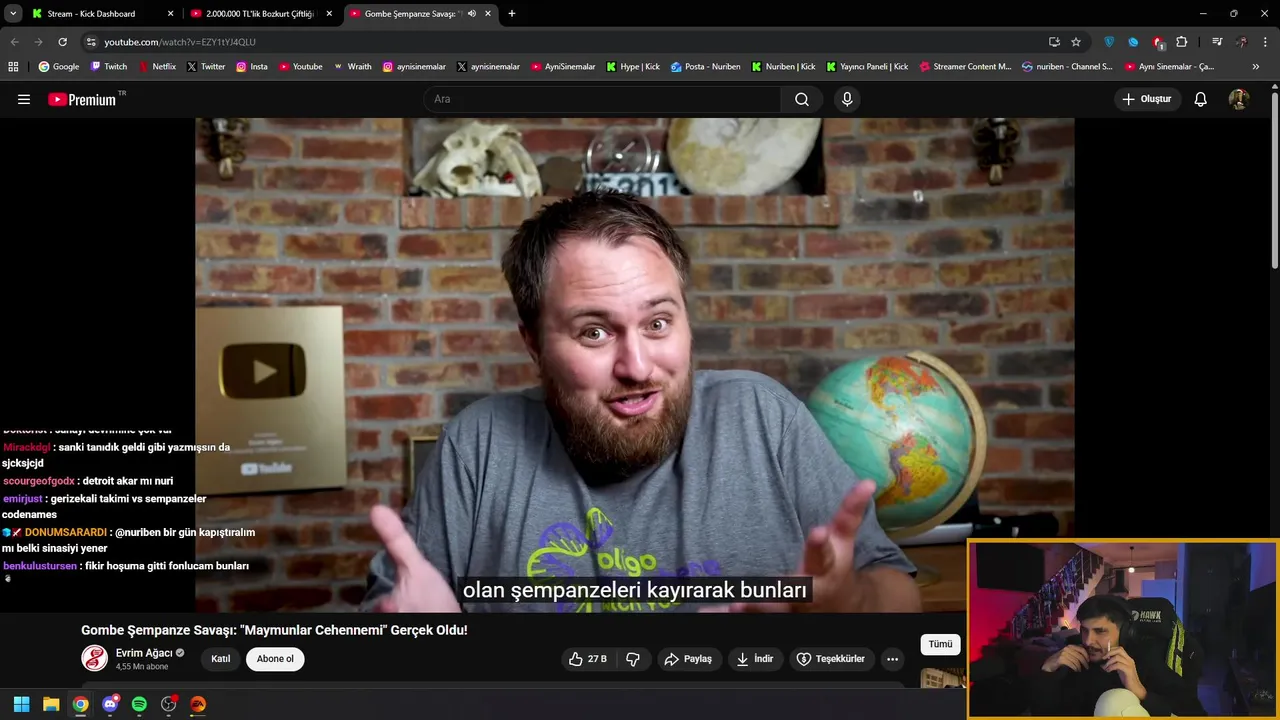Click the Katıl join button
The height and width of the screenshot is (720, 1280).
click(221, 659)
